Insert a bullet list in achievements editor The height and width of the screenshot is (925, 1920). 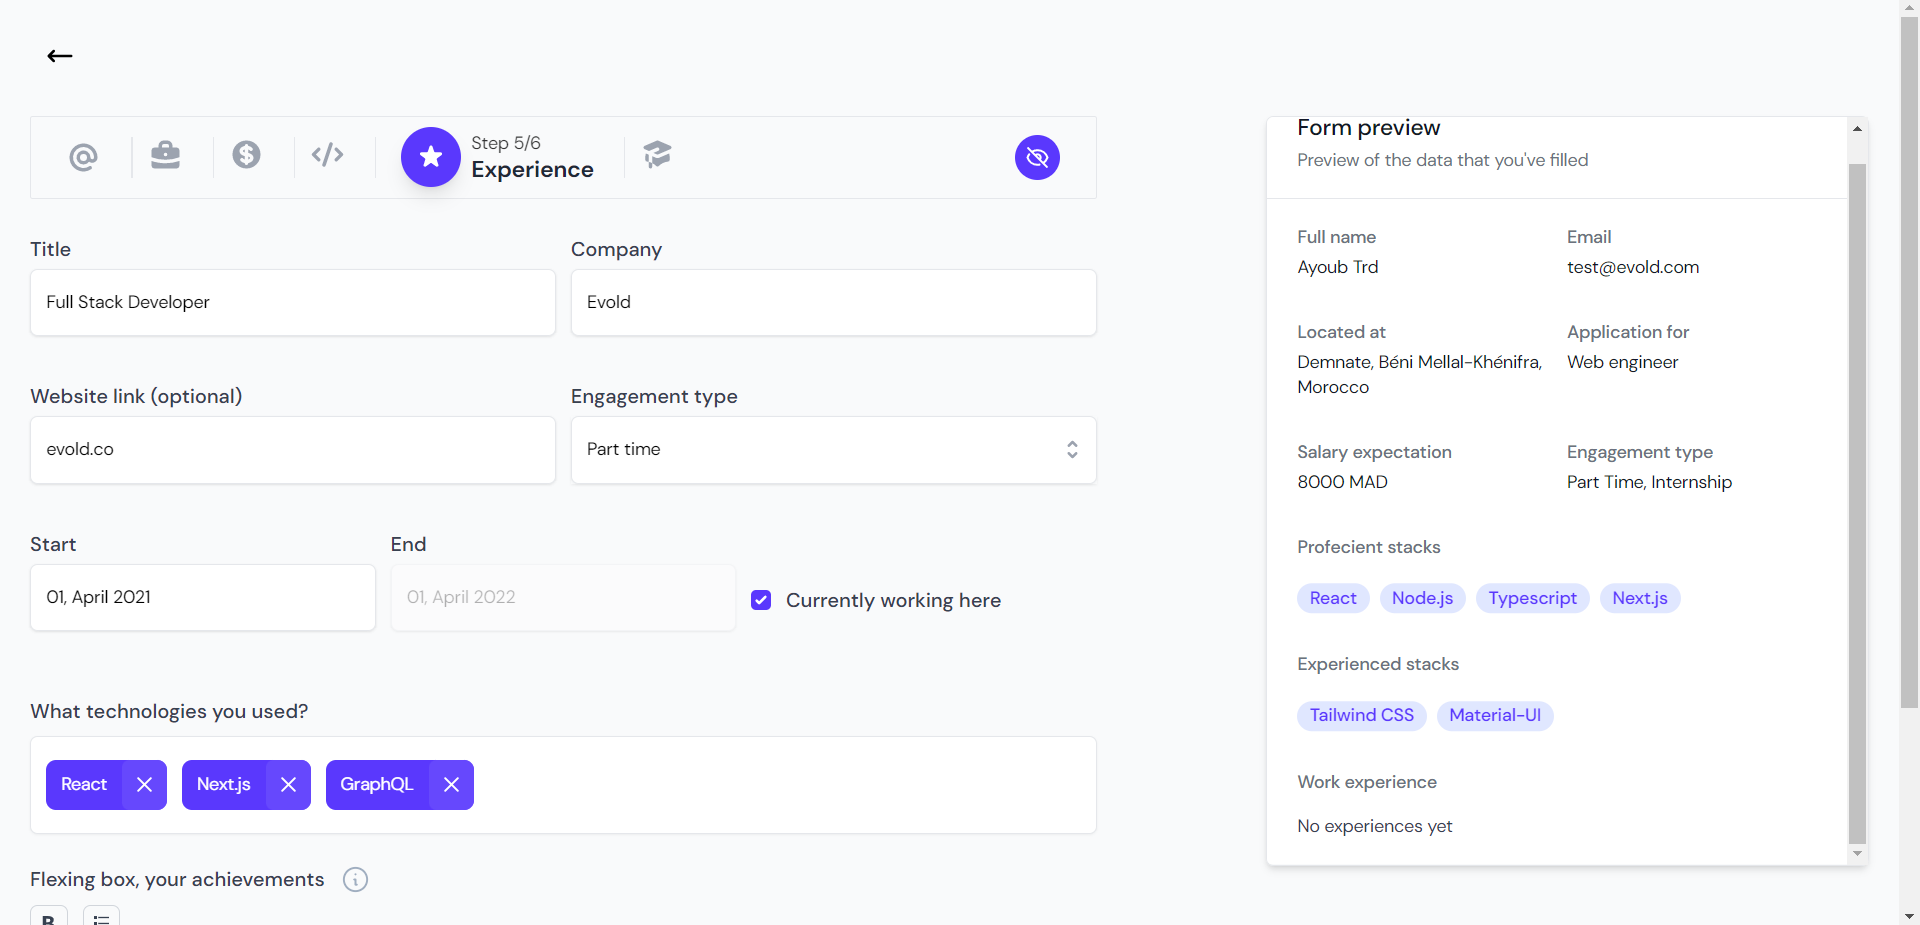coord(101,917)
